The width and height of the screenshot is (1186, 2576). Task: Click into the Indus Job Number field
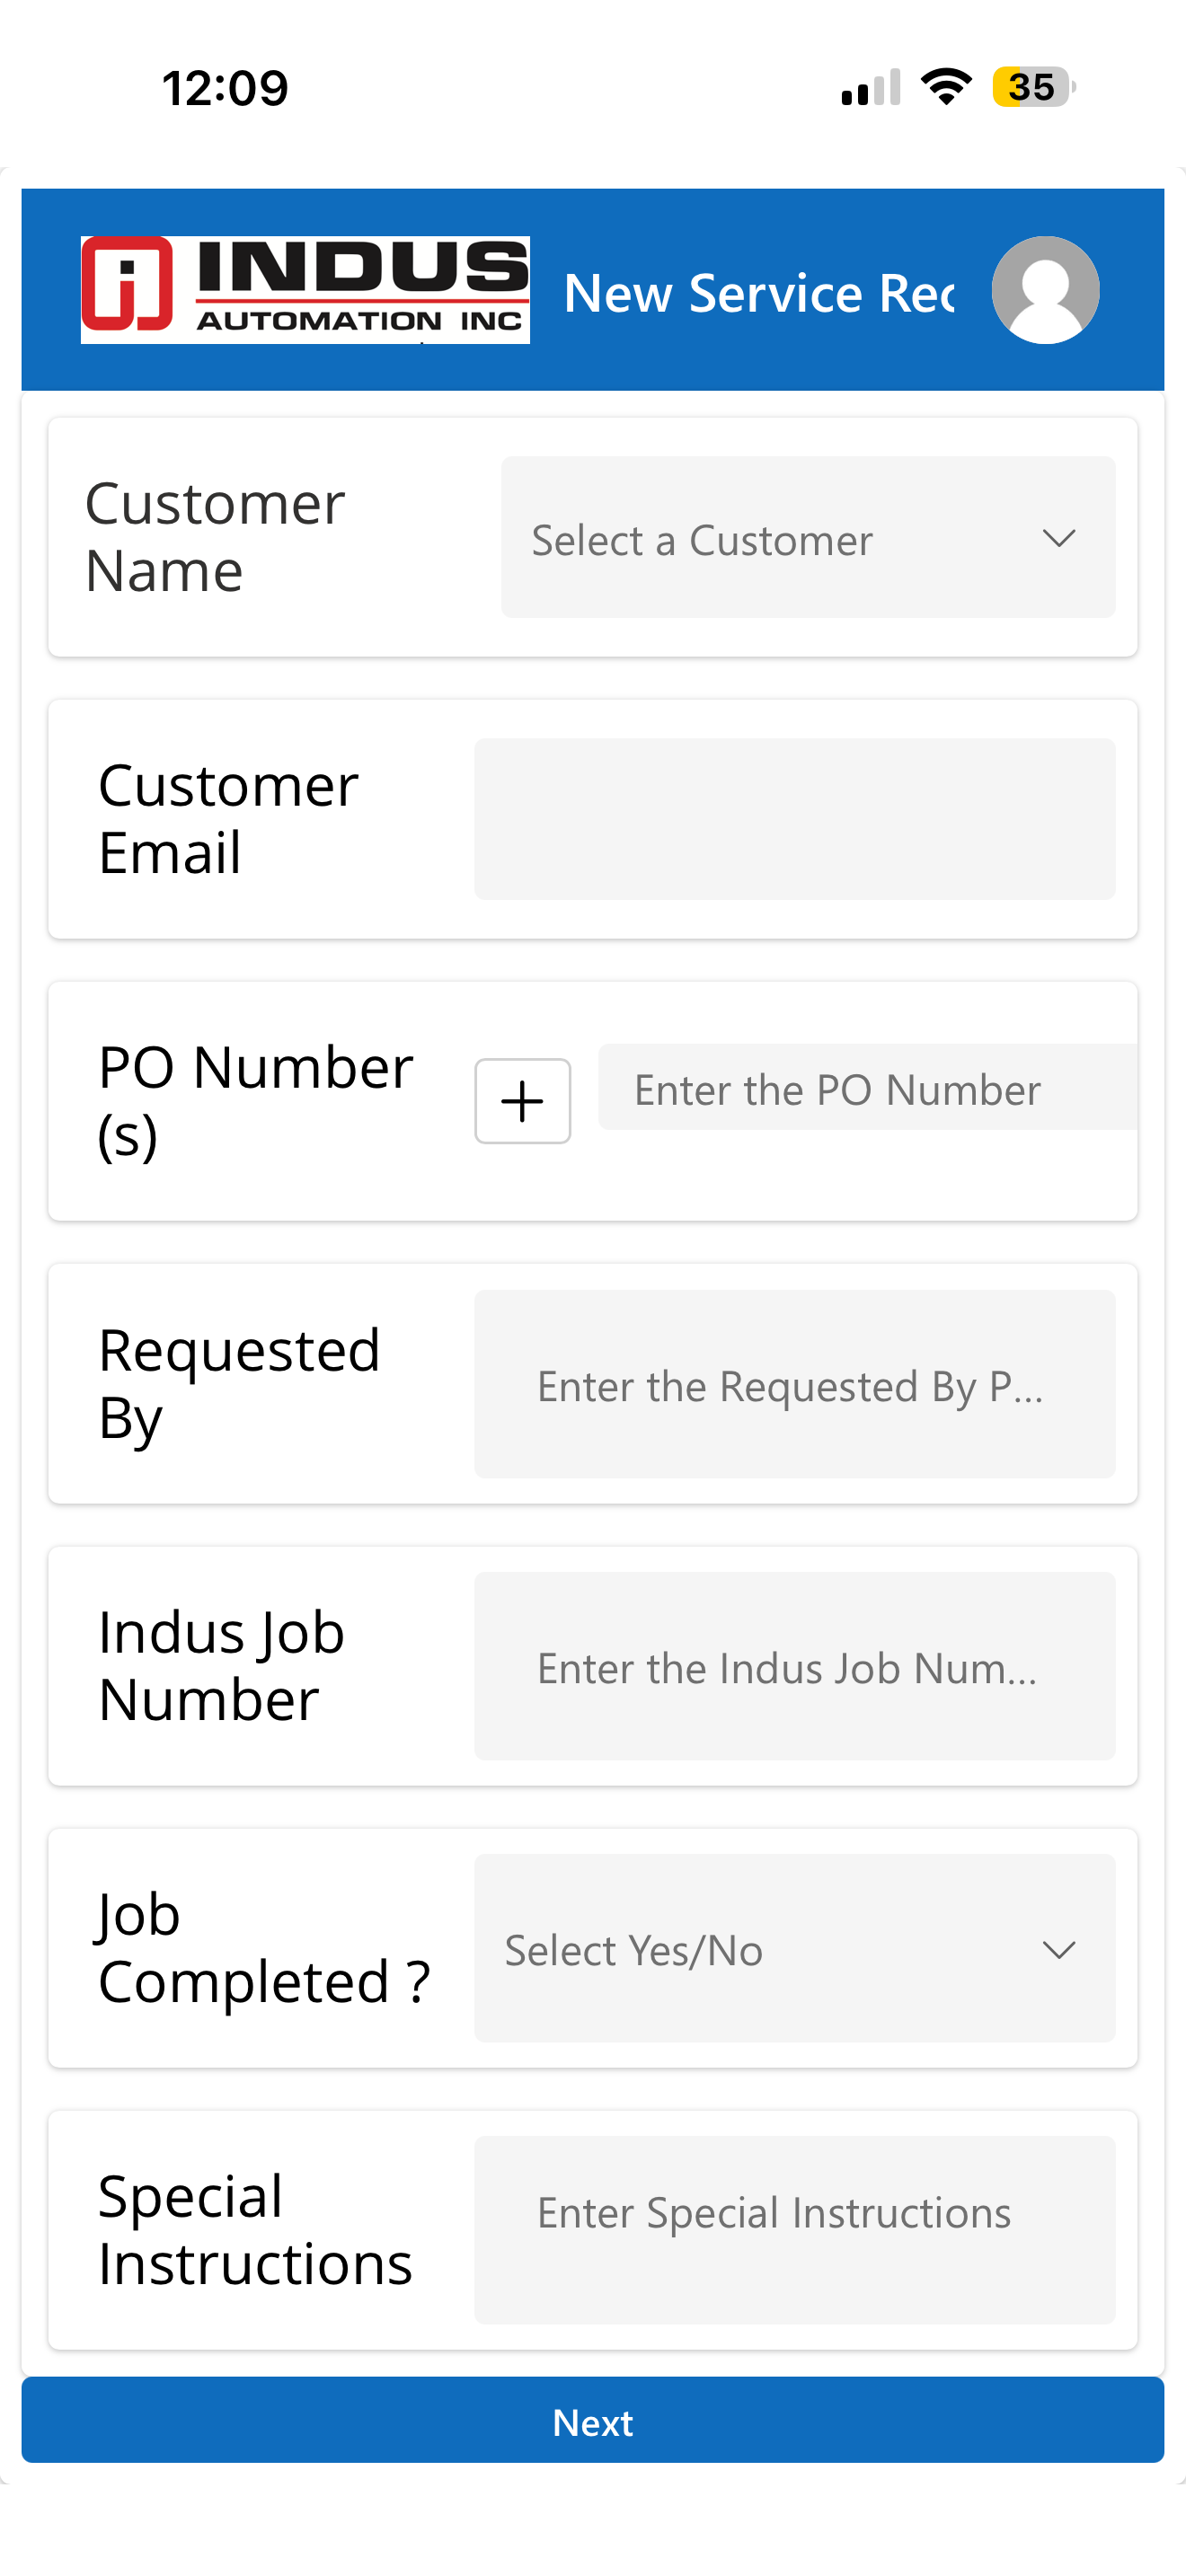[x=794, y=1666]
